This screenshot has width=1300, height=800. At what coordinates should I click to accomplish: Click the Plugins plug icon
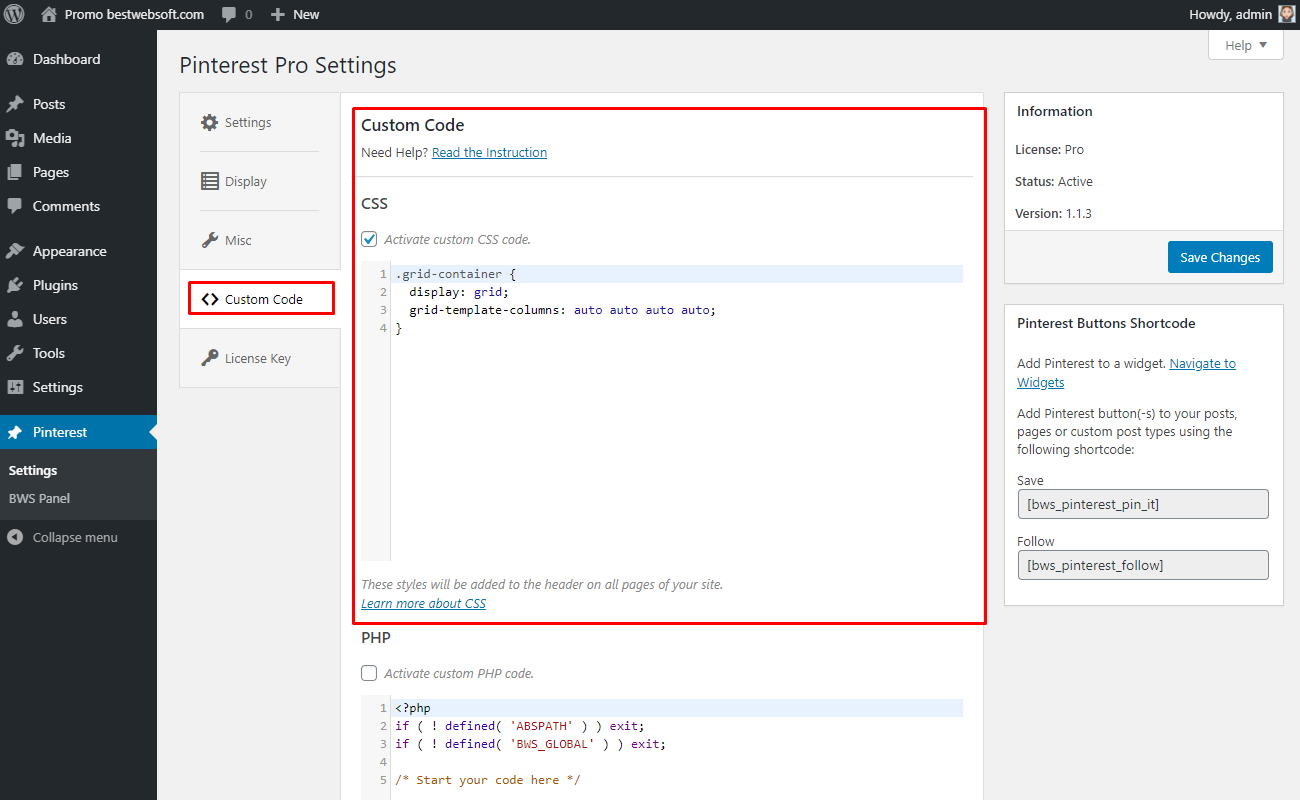15,285
